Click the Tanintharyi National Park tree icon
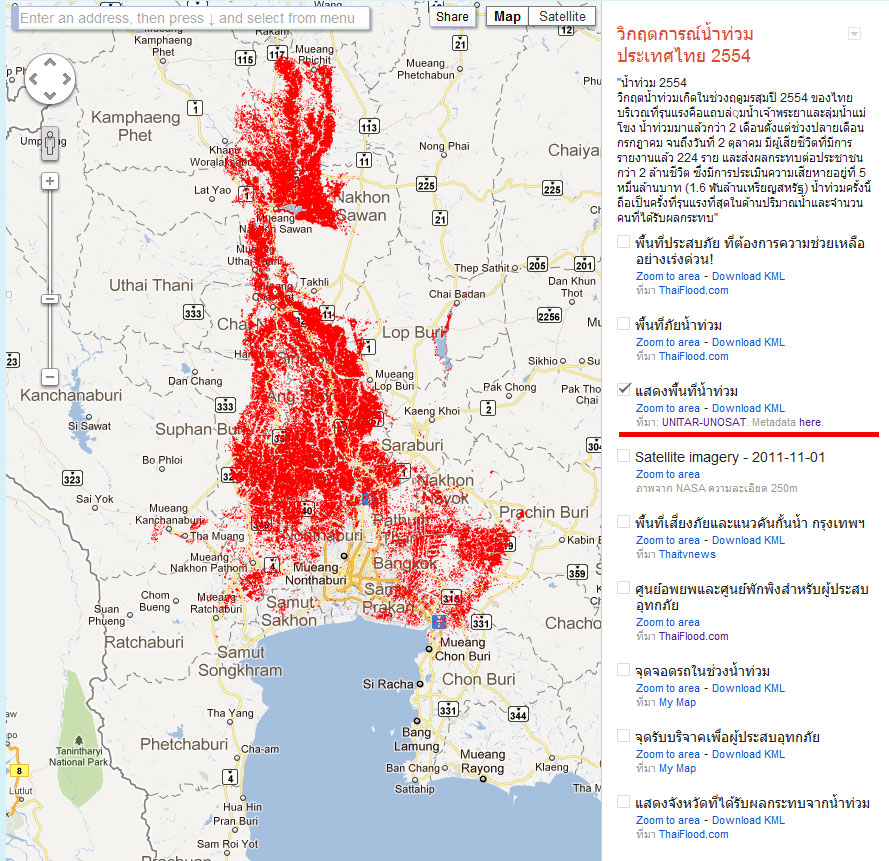Screen dimensions: 889x861 pos(79,740)
